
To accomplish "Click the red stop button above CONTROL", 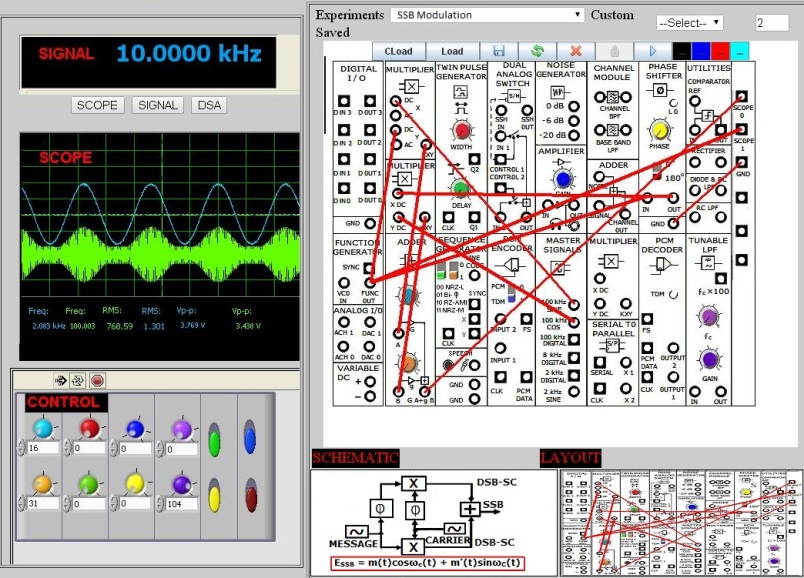I will pos(97,380).
